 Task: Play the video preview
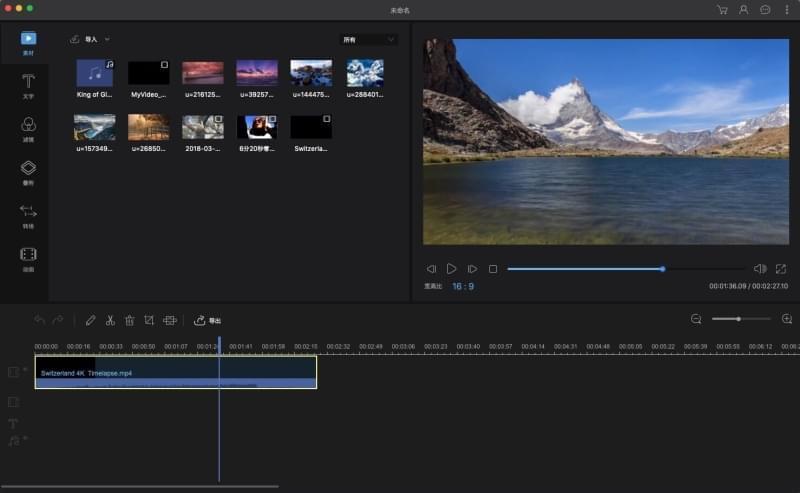click(452, 269)
